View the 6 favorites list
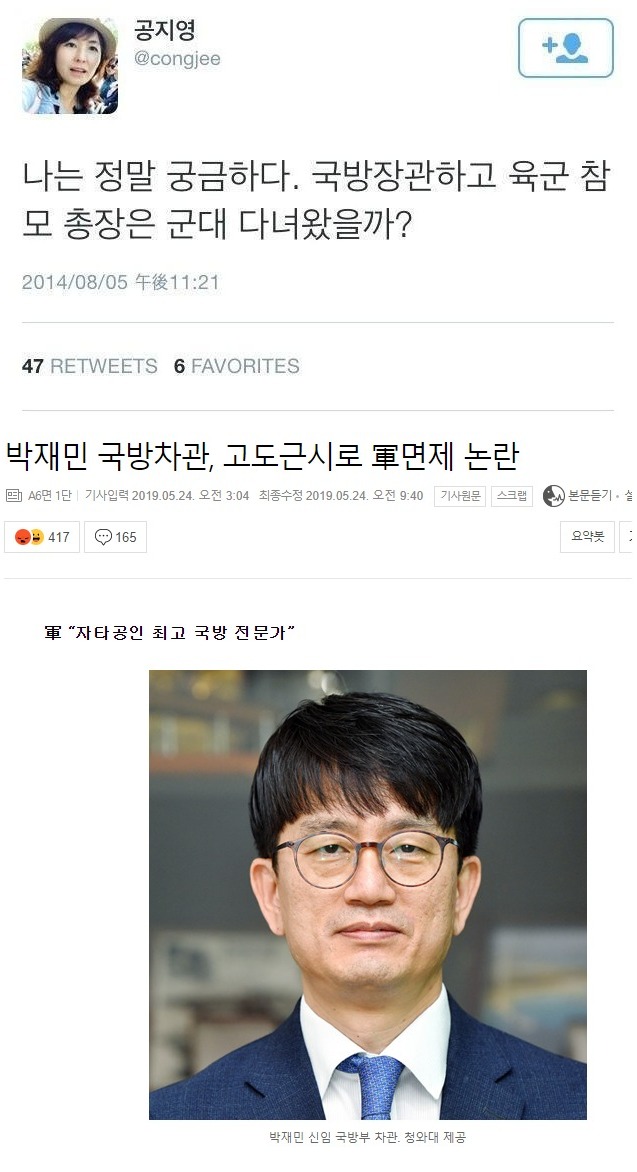Screen dimensions: 637x1172 (x=236, y=366)
